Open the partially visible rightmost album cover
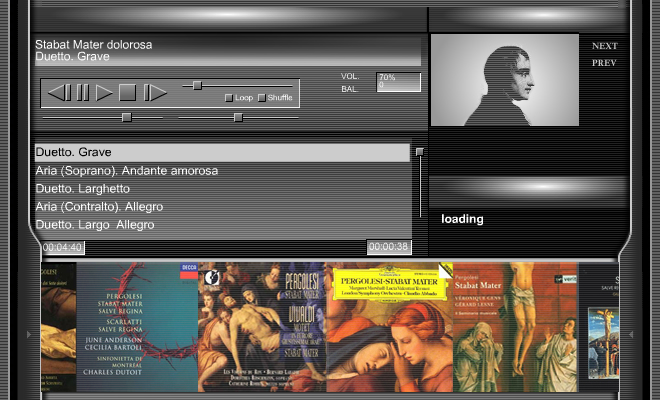The height and width of the screenshot is (400, 660). tap(599, 327)
